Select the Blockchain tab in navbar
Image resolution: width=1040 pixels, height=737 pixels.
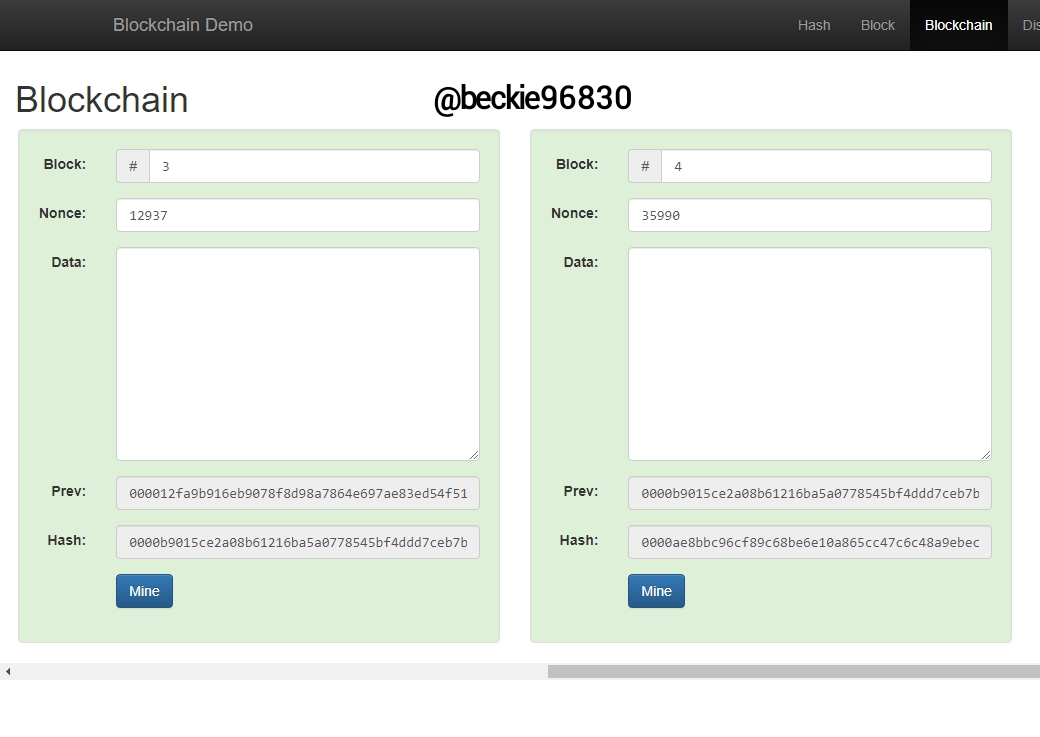pyautogui.click(x=958, y=25)
